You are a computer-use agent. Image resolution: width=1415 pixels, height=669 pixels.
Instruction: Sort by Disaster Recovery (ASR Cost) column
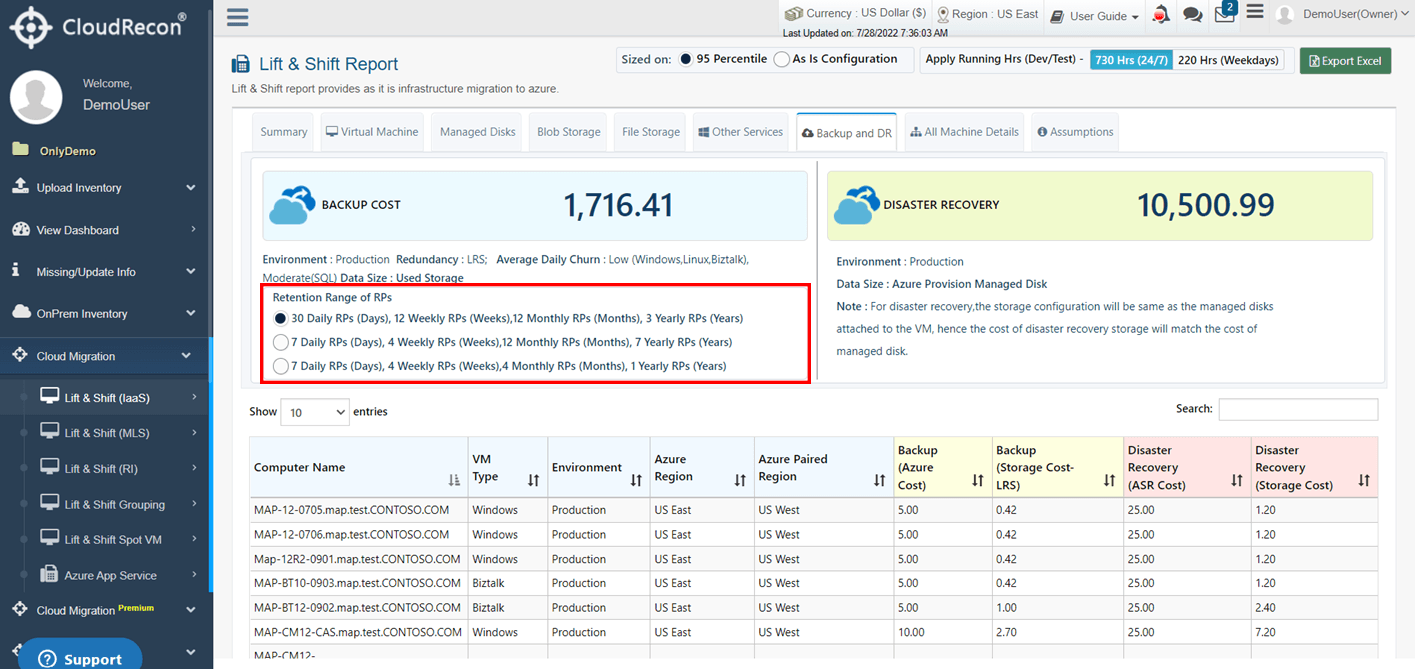tap(1237, 481)
